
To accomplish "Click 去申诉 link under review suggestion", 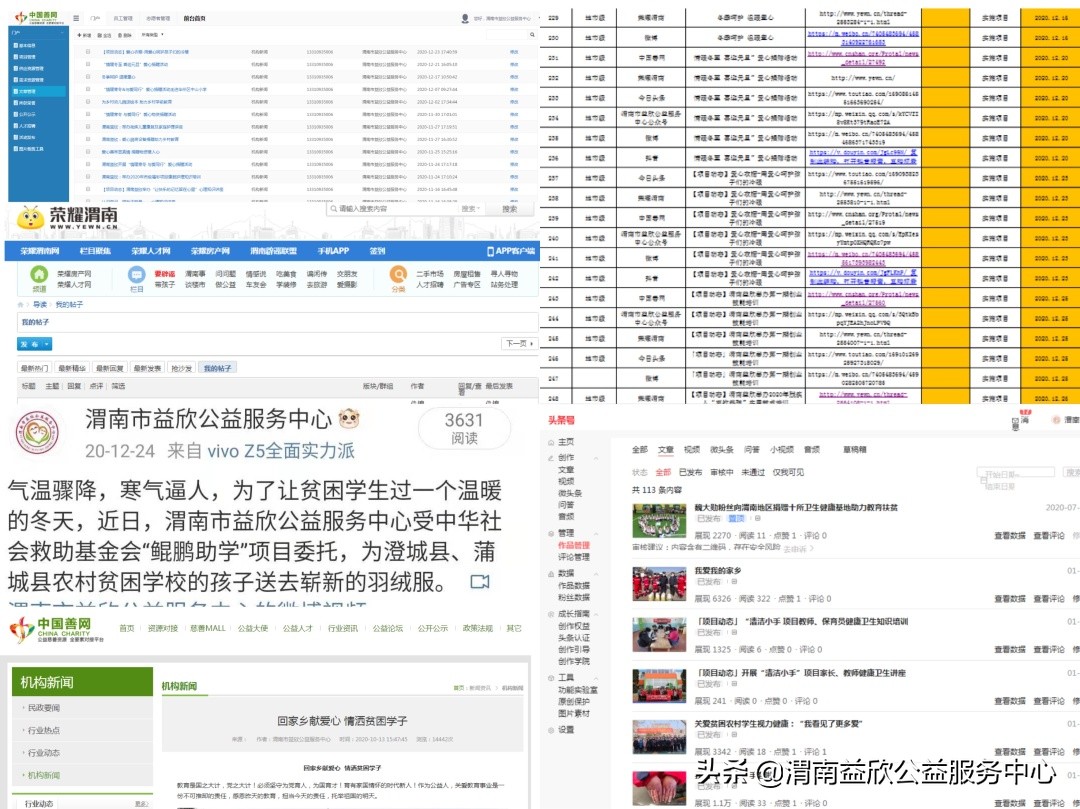I will [x=798, y=549].
